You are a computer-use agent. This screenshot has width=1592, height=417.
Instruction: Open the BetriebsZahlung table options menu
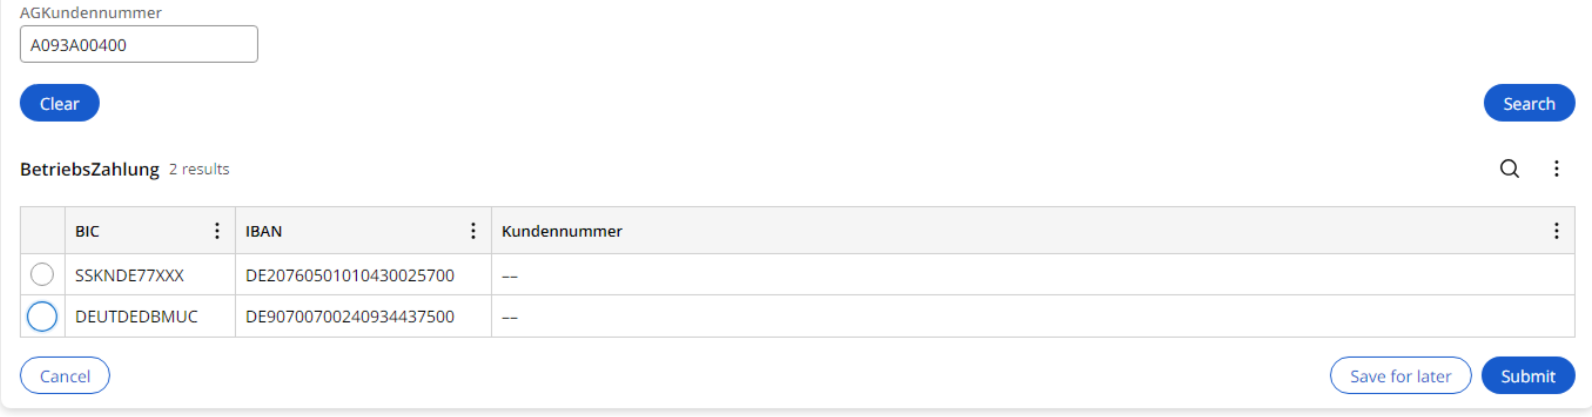point(1556,169)
